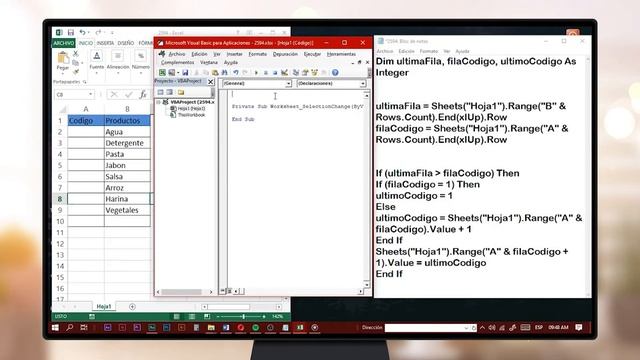Click cell containing Detergente

point(127,143)
